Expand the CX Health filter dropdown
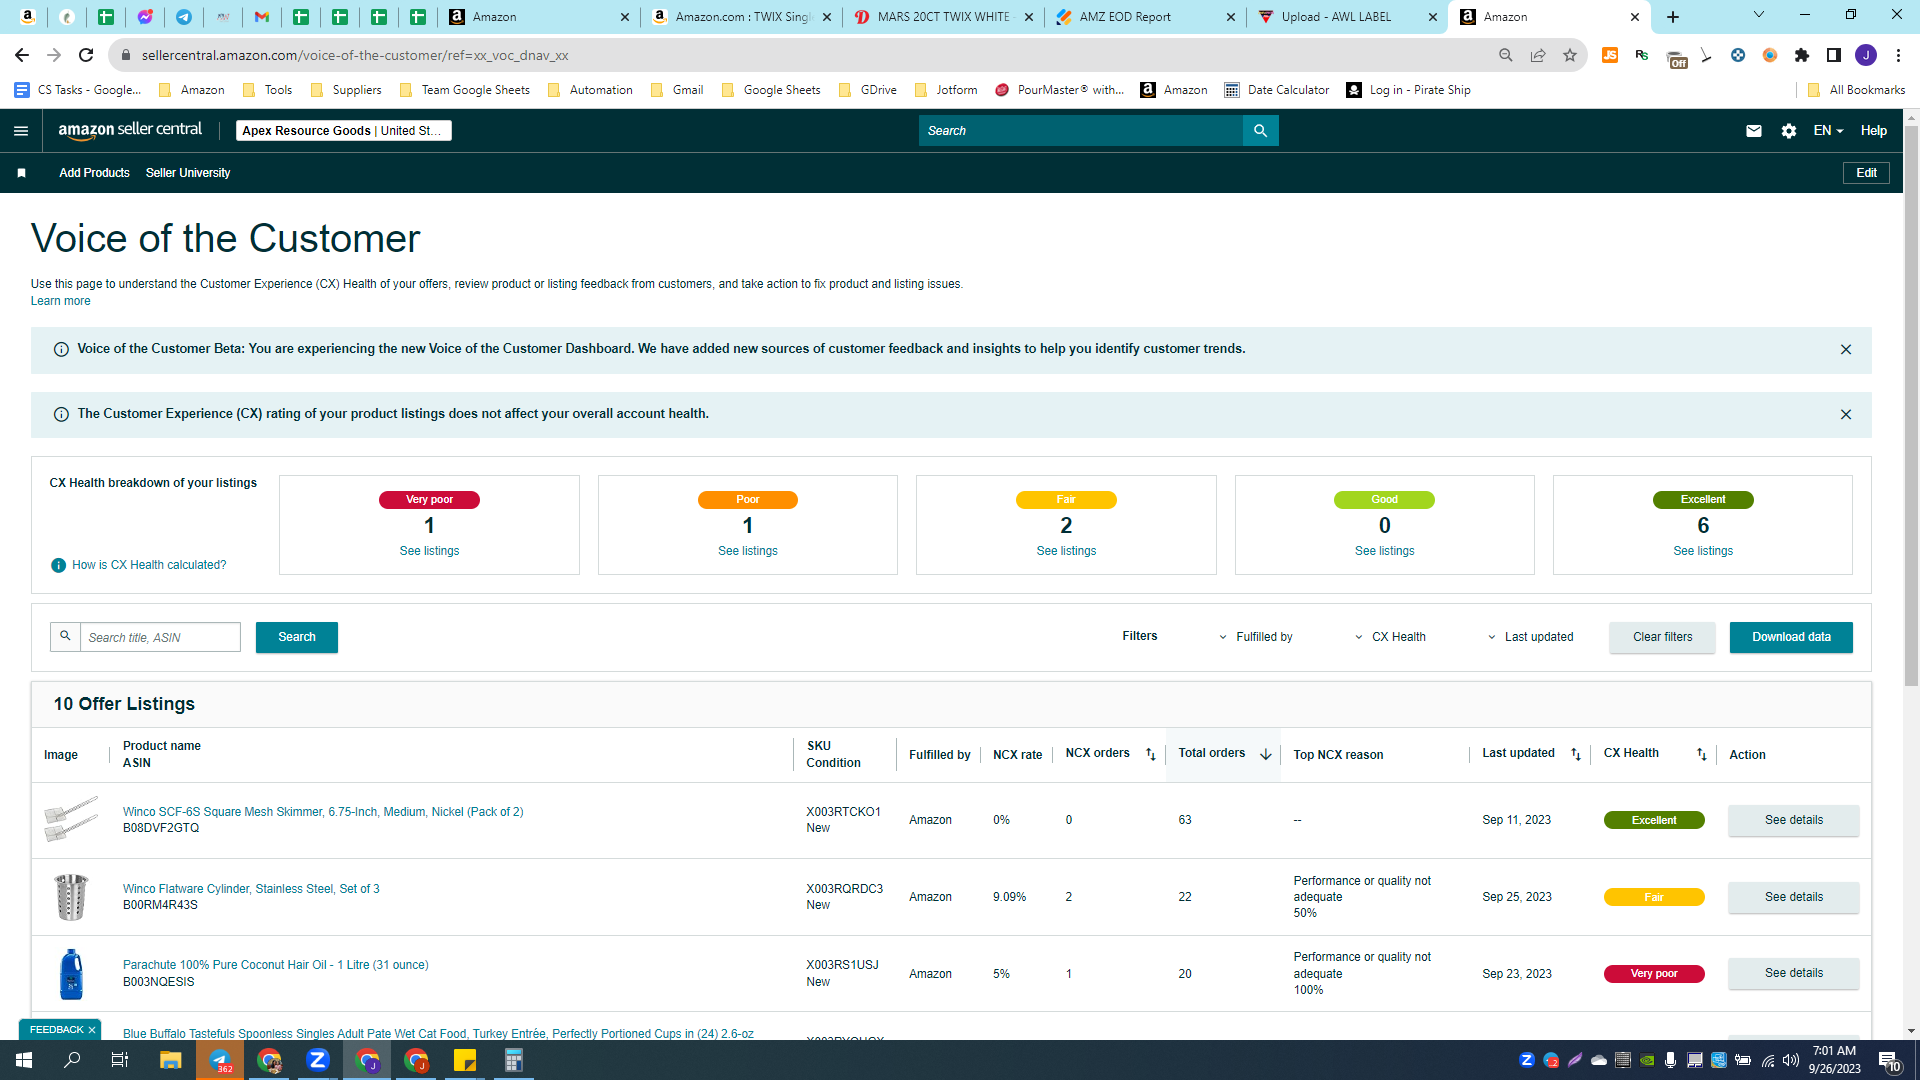Image resolution: width=1920 pixels, height=1080 pixels. [x=1390, y=638]
